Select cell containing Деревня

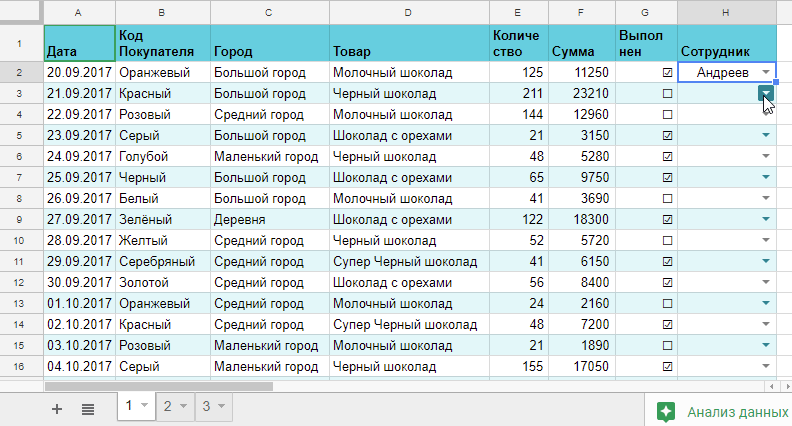pyautogui.click(x=270, y=220)
